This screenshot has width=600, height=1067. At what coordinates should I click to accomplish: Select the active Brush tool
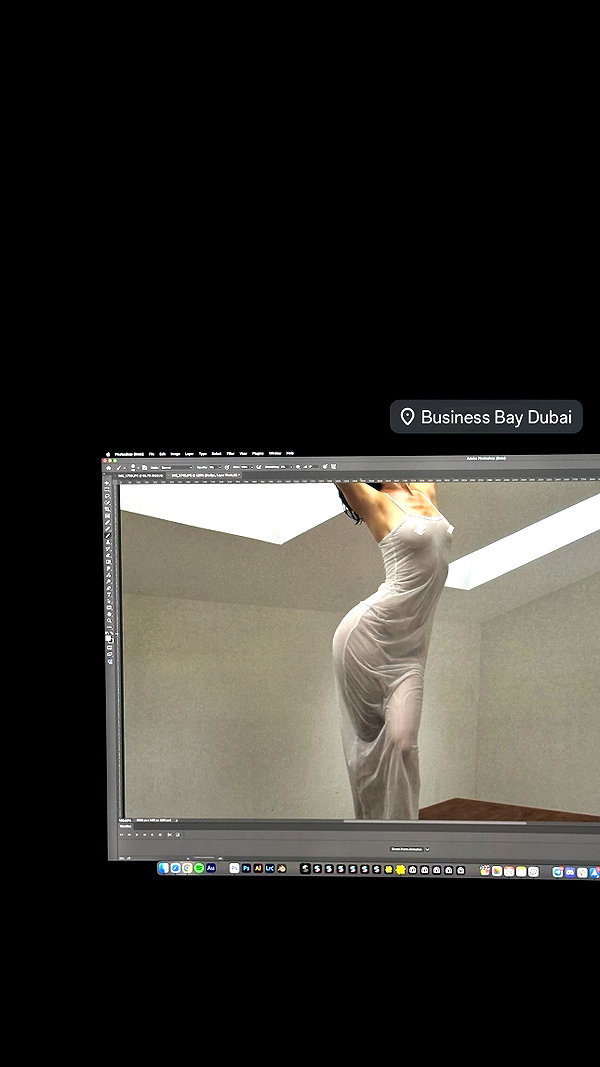(107, 536)
